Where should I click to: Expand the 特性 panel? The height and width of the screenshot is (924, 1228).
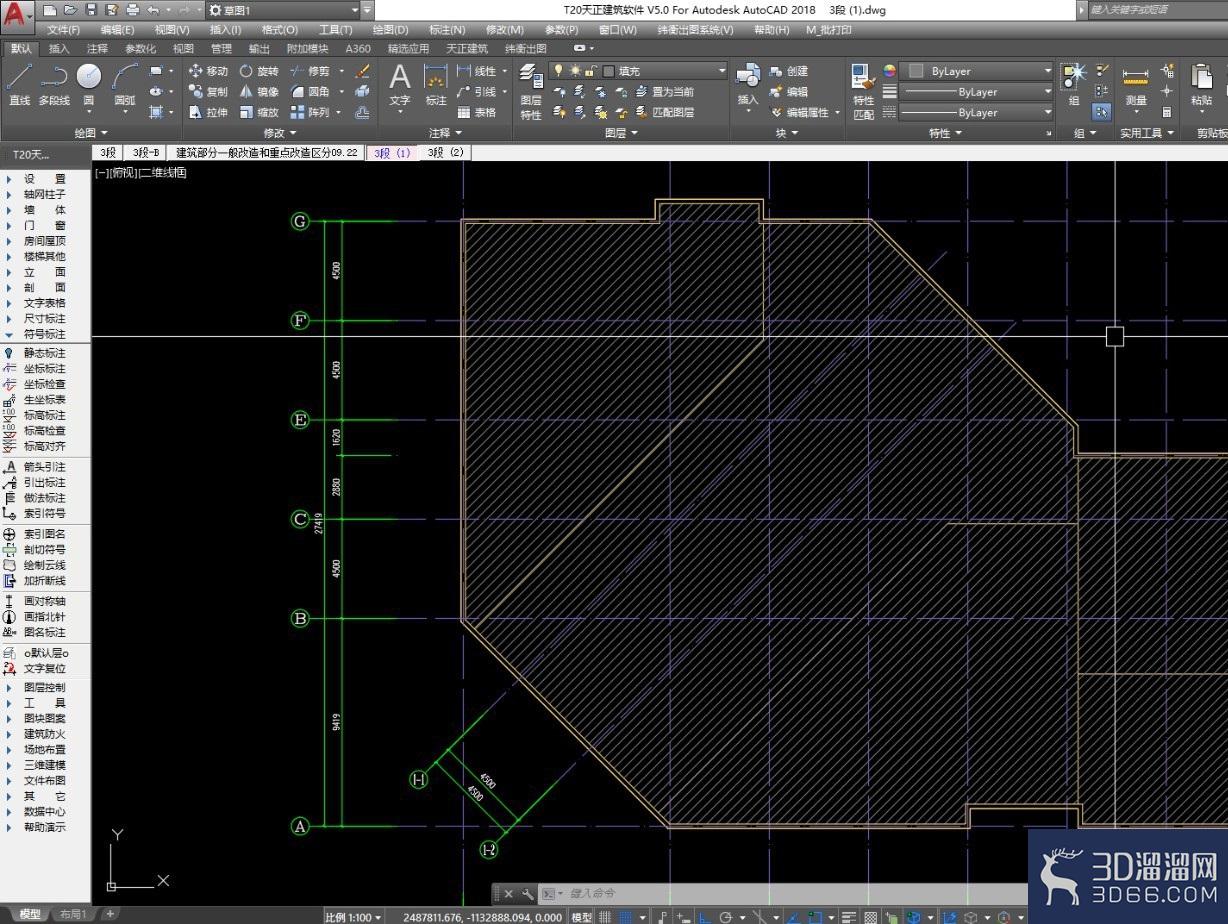click(x=945, y=133)
